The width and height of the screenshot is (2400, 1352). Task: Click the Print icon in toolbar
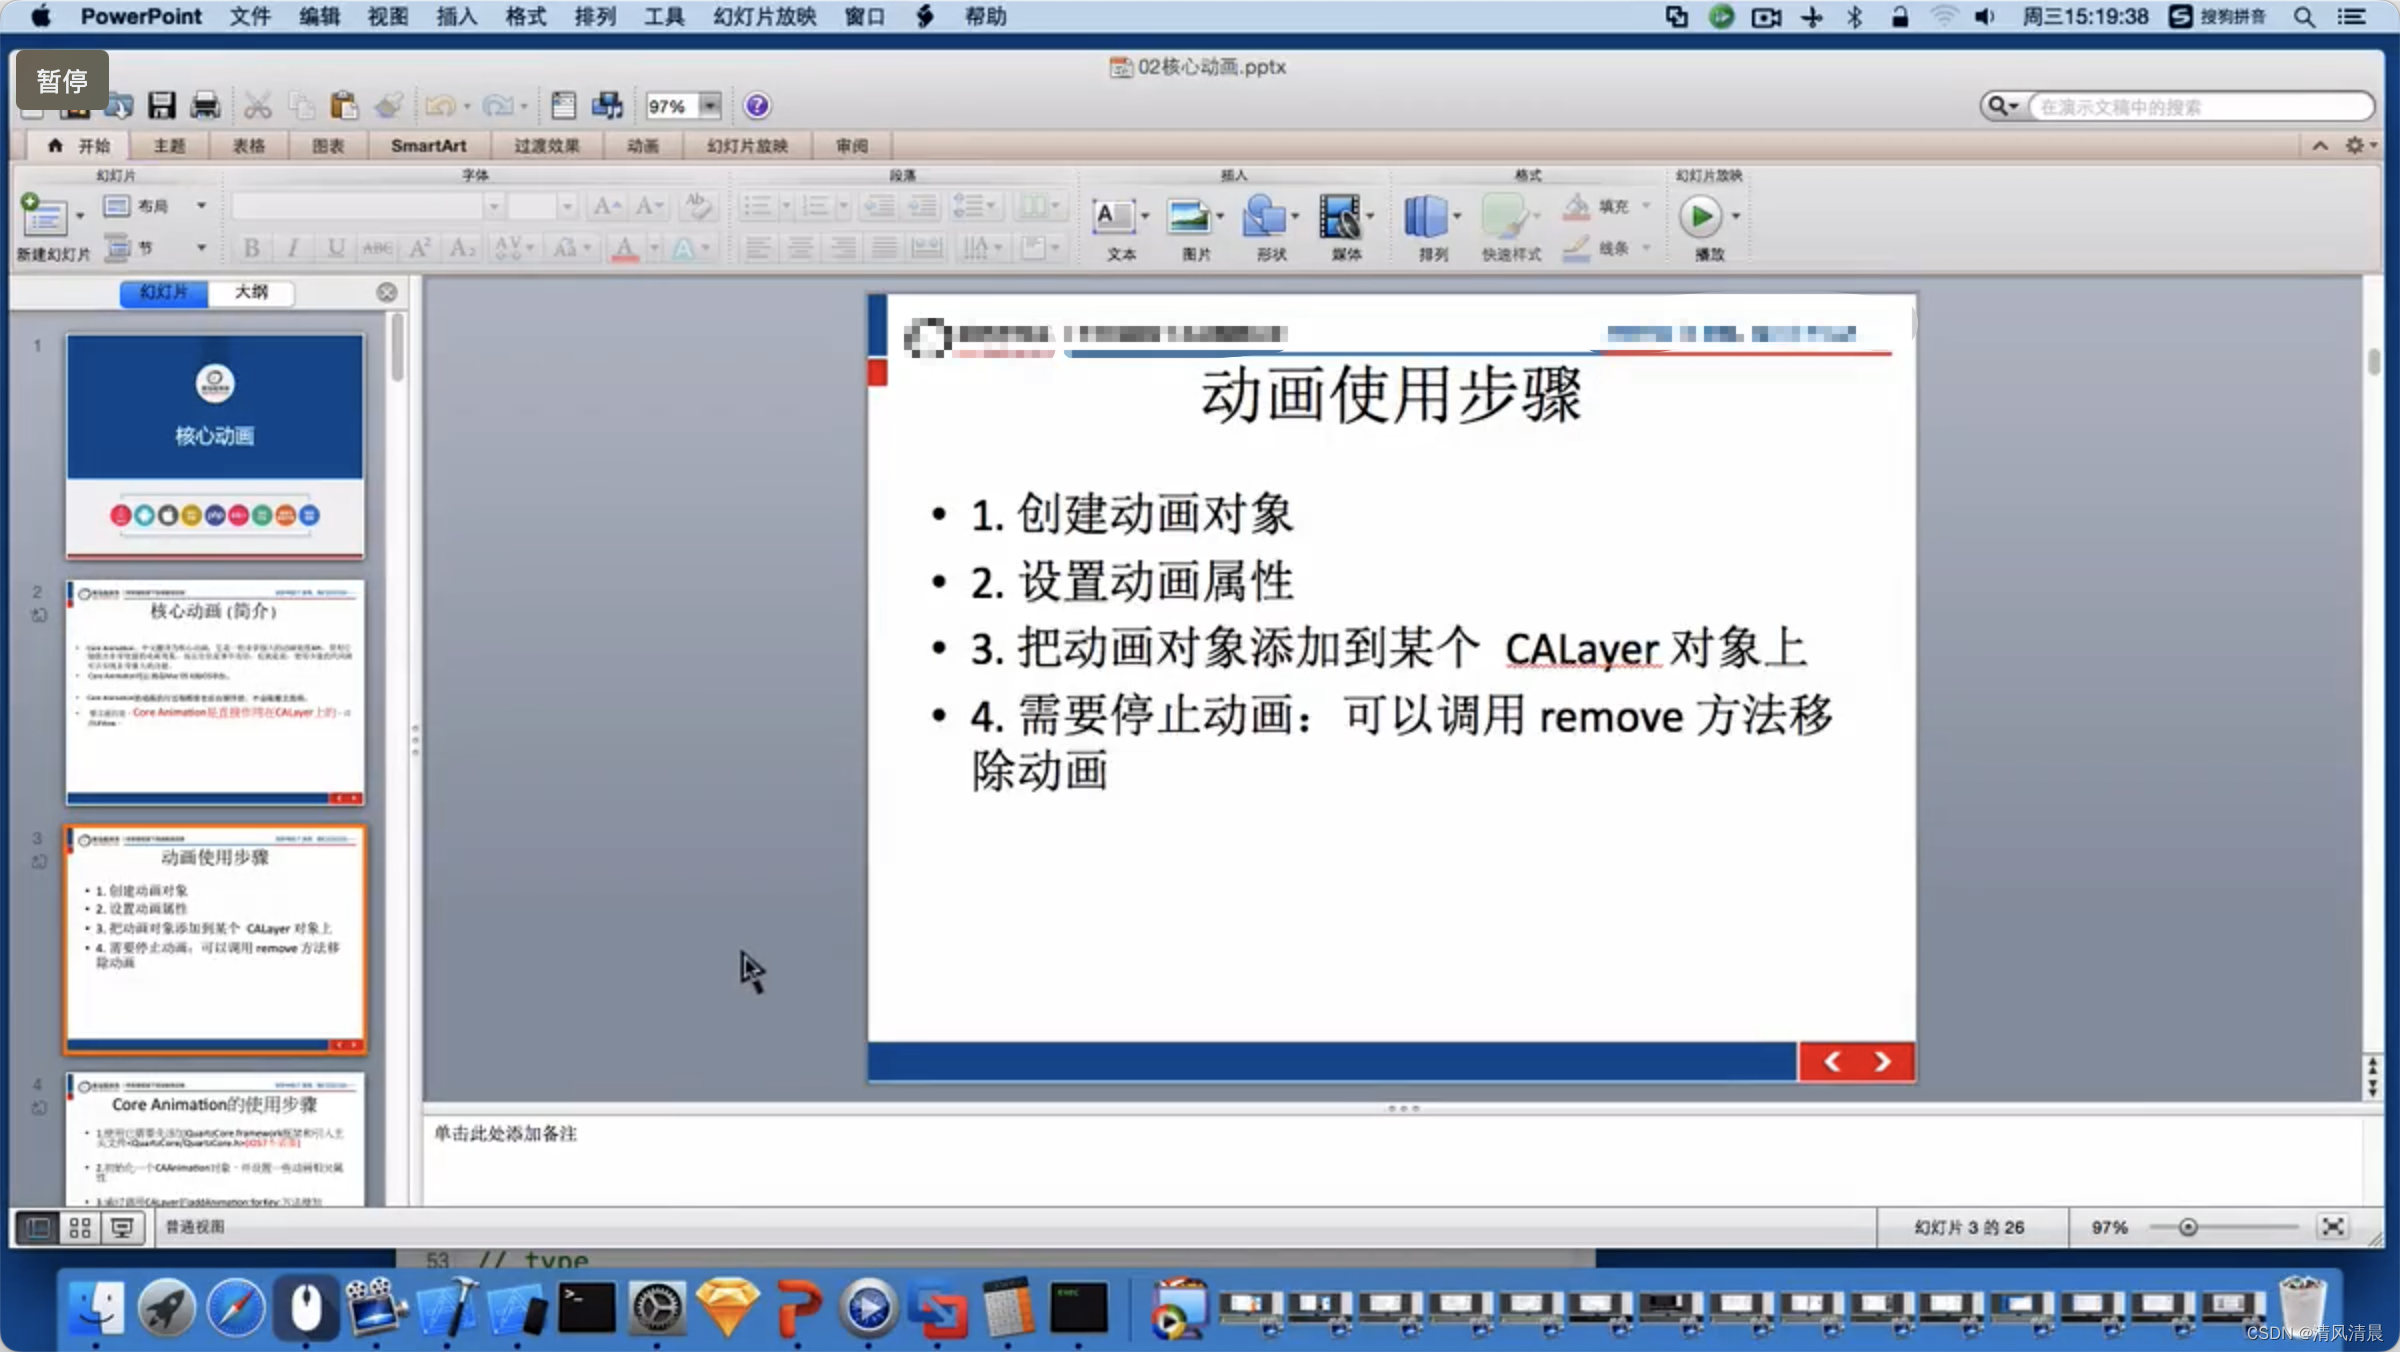205,105
